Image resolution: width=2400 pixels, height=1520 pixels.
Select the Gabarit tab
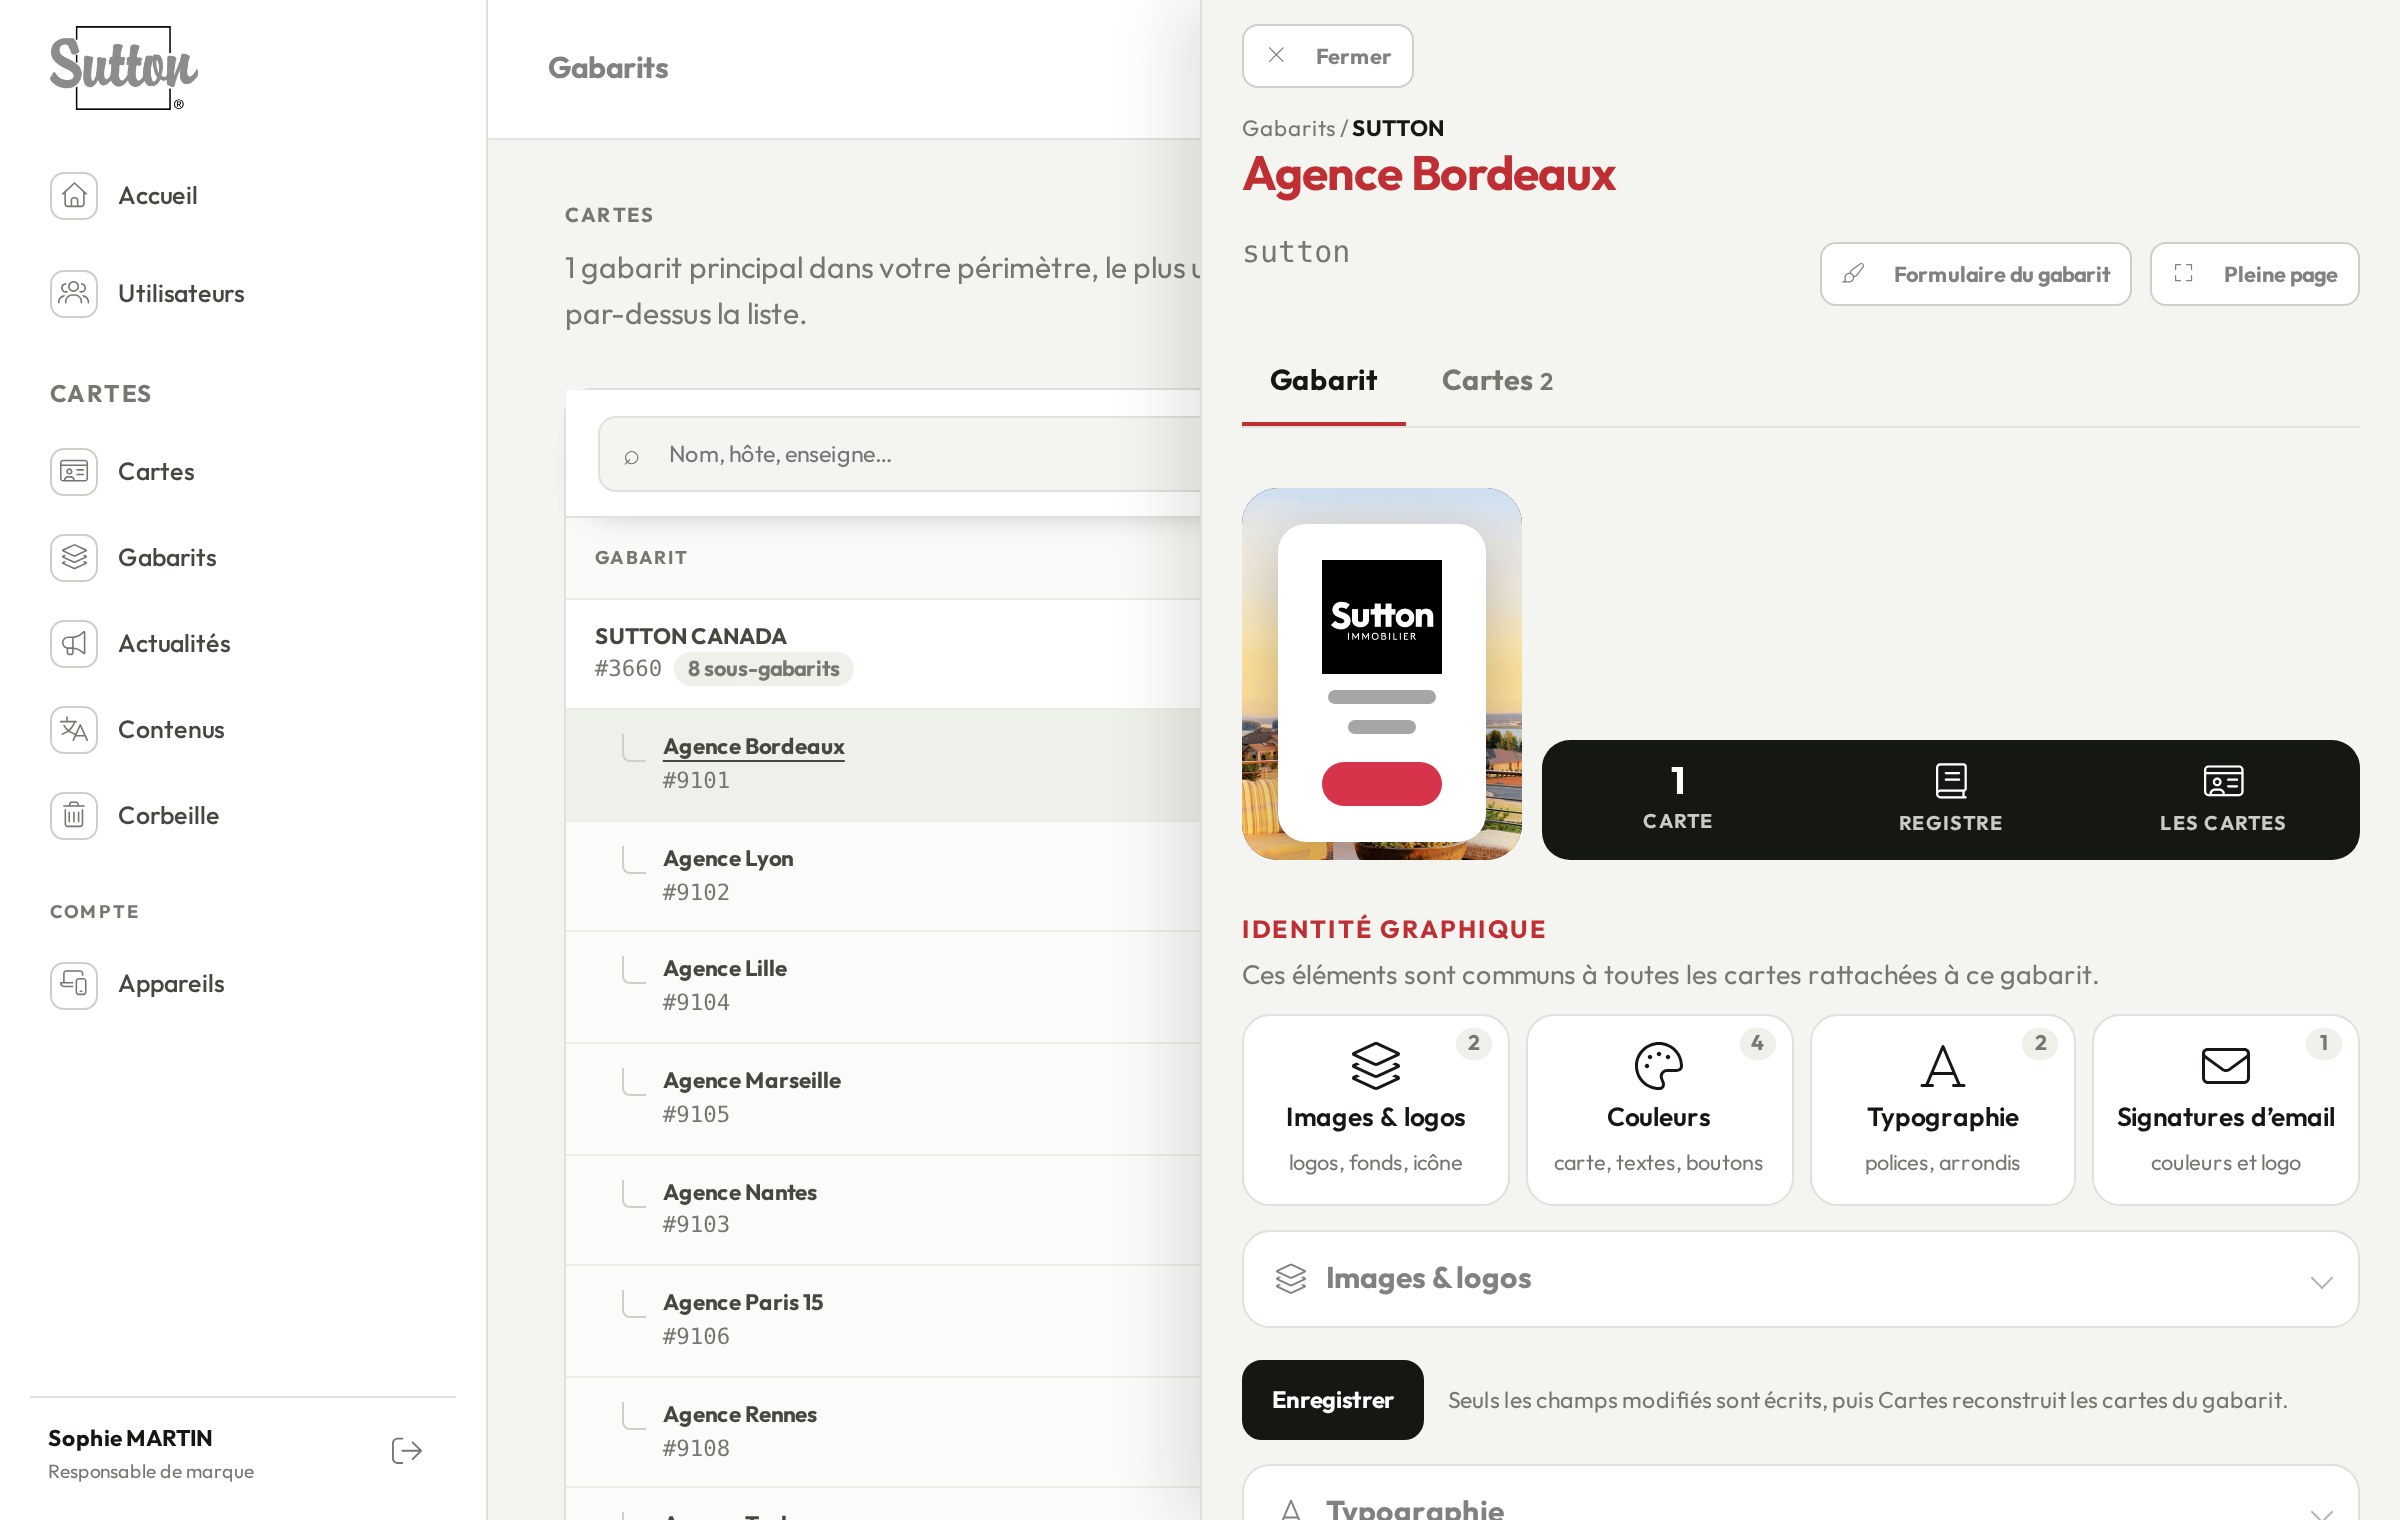point(1323,381)
